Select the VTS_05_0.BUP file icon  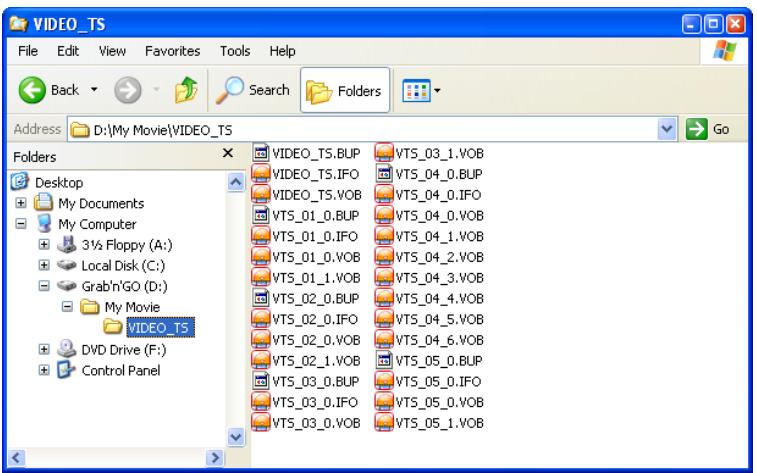click(x=383, y=361)
